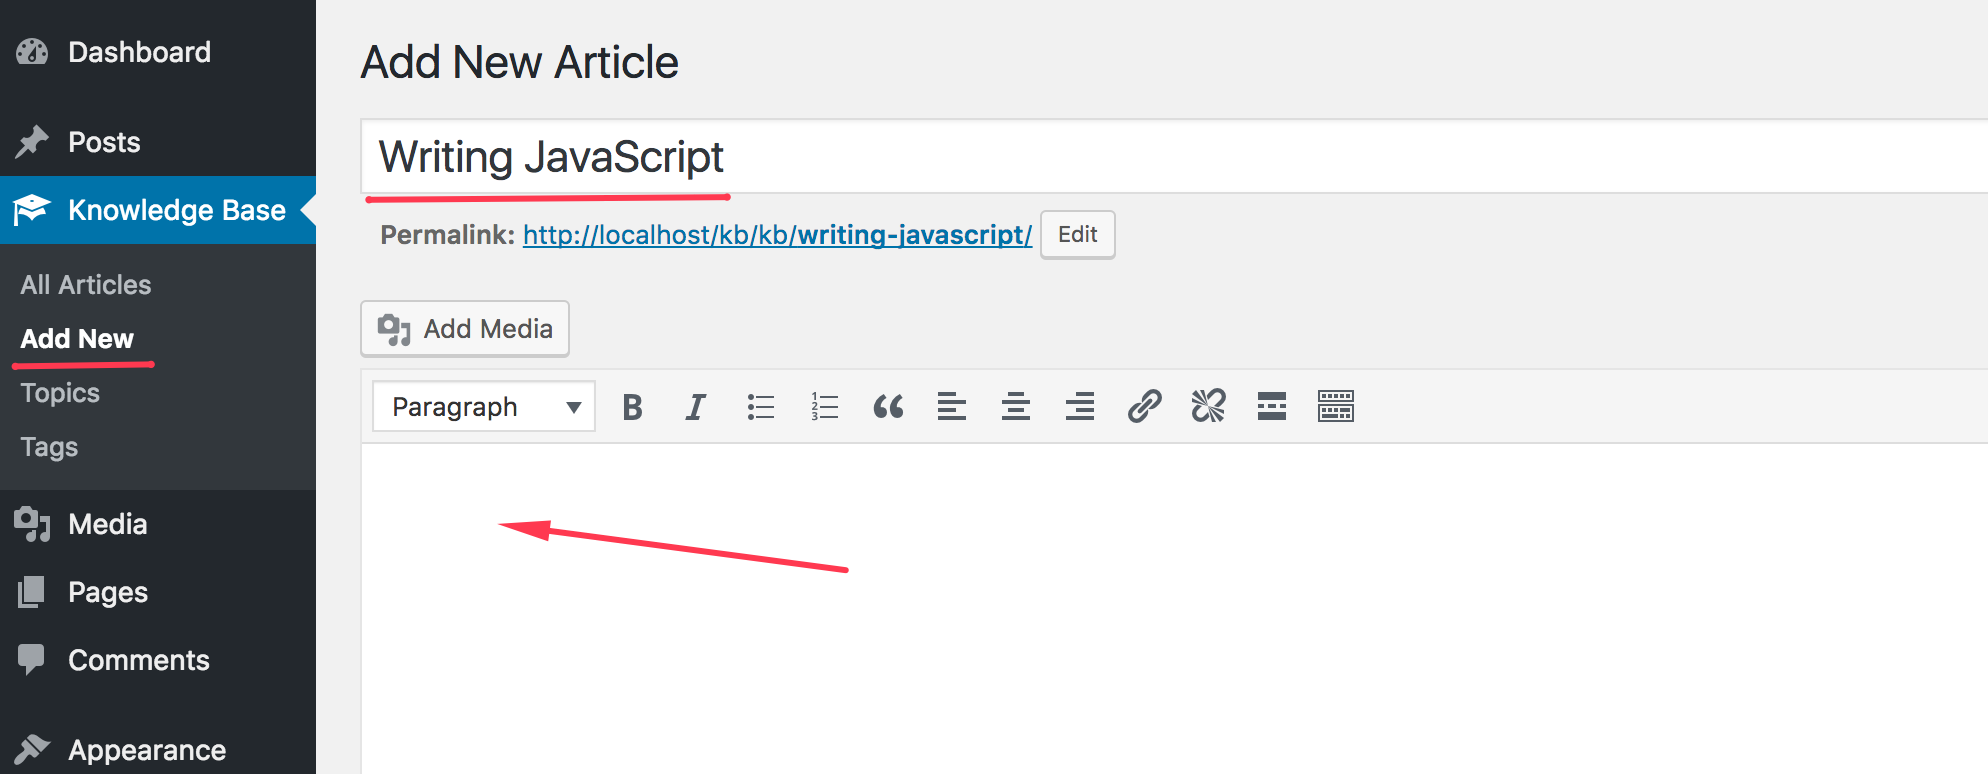Viewport: 1988px width, 774px height.
Task: Insert a numbered list
Action: coord(824,407)
